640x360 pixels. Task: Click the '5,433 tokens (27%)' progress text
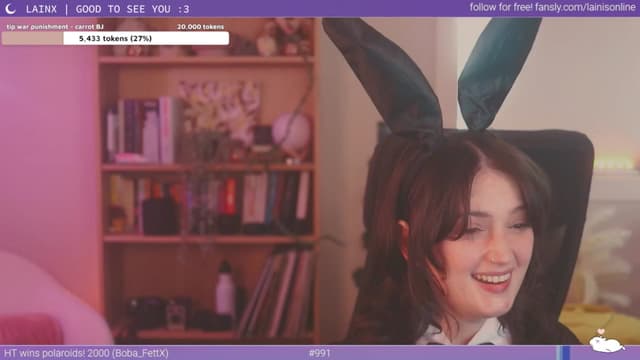tap(116, 38)
